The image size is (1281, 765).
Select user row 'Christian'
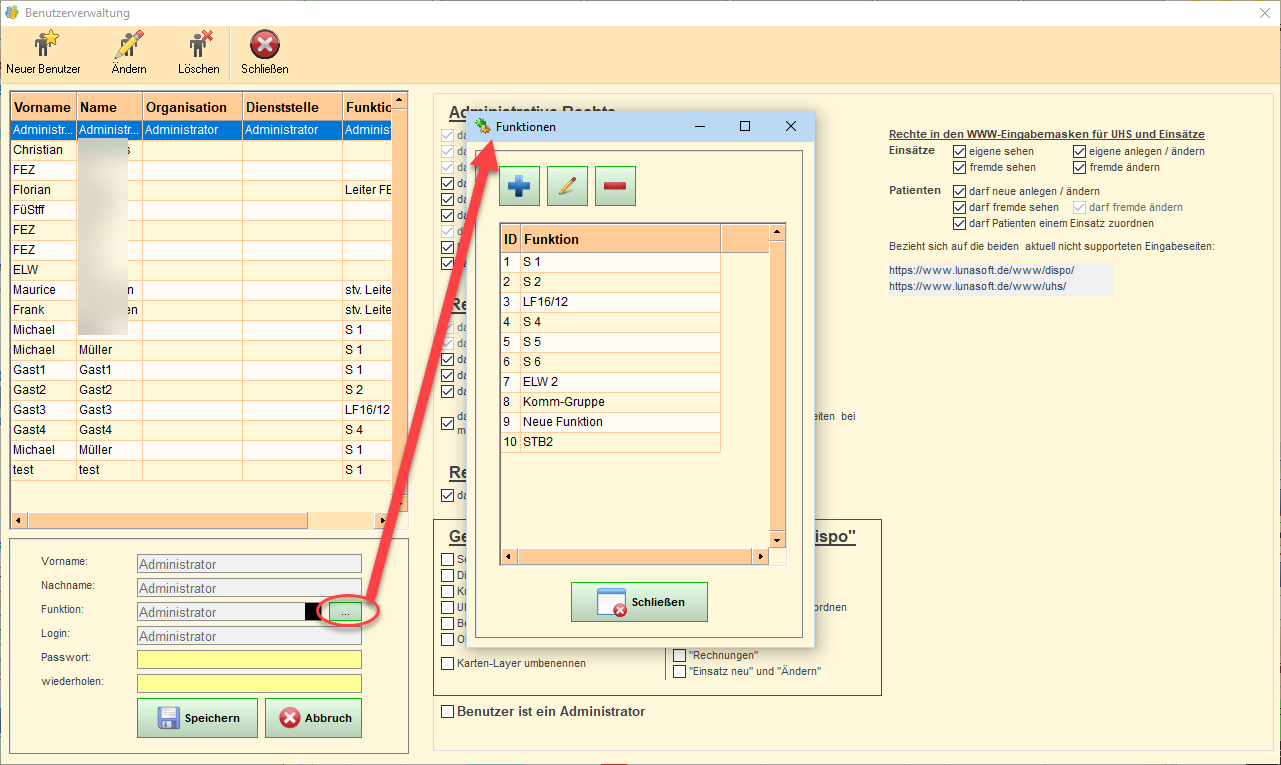201,150
